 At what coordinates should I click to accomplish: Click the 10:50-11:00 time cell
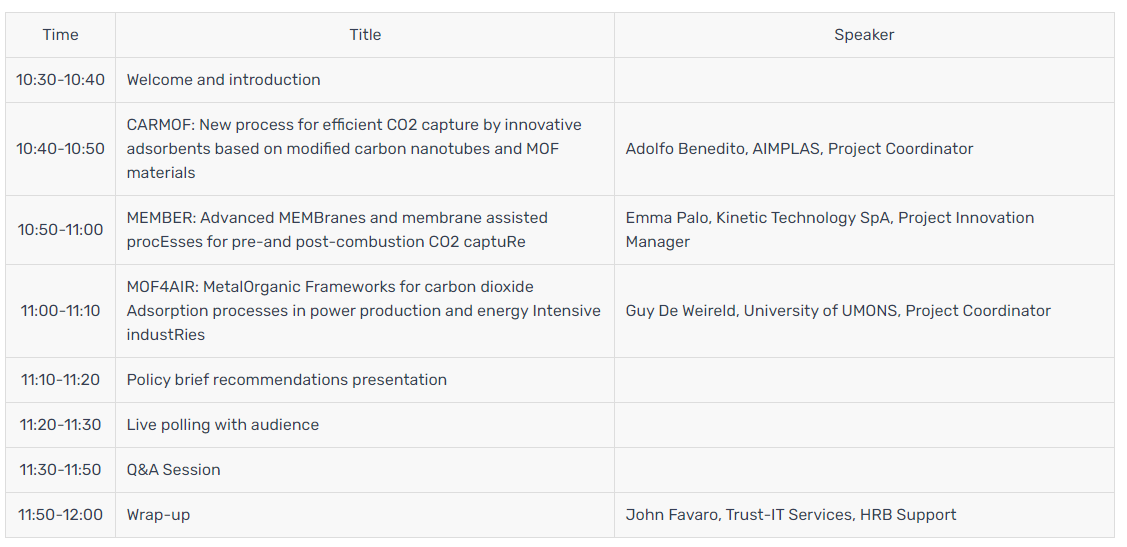click(x=60, y=230)
